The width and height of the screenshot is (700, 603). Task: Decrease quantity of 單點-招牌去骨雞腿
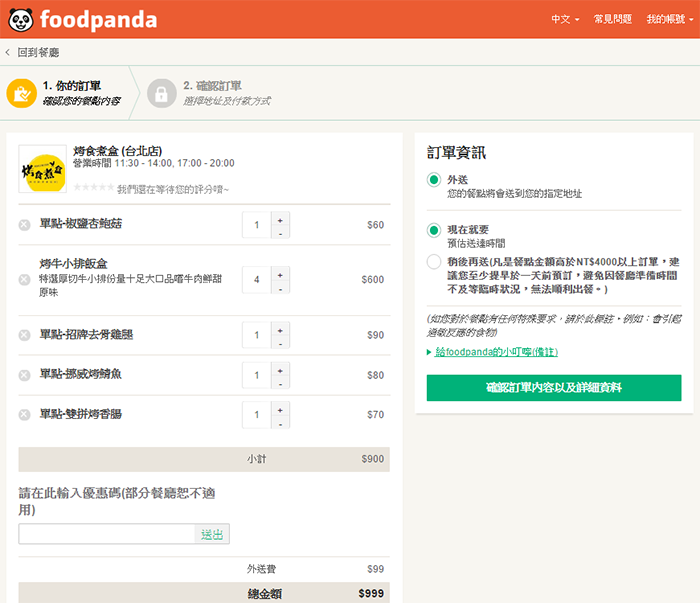click(x=280, y=343)
